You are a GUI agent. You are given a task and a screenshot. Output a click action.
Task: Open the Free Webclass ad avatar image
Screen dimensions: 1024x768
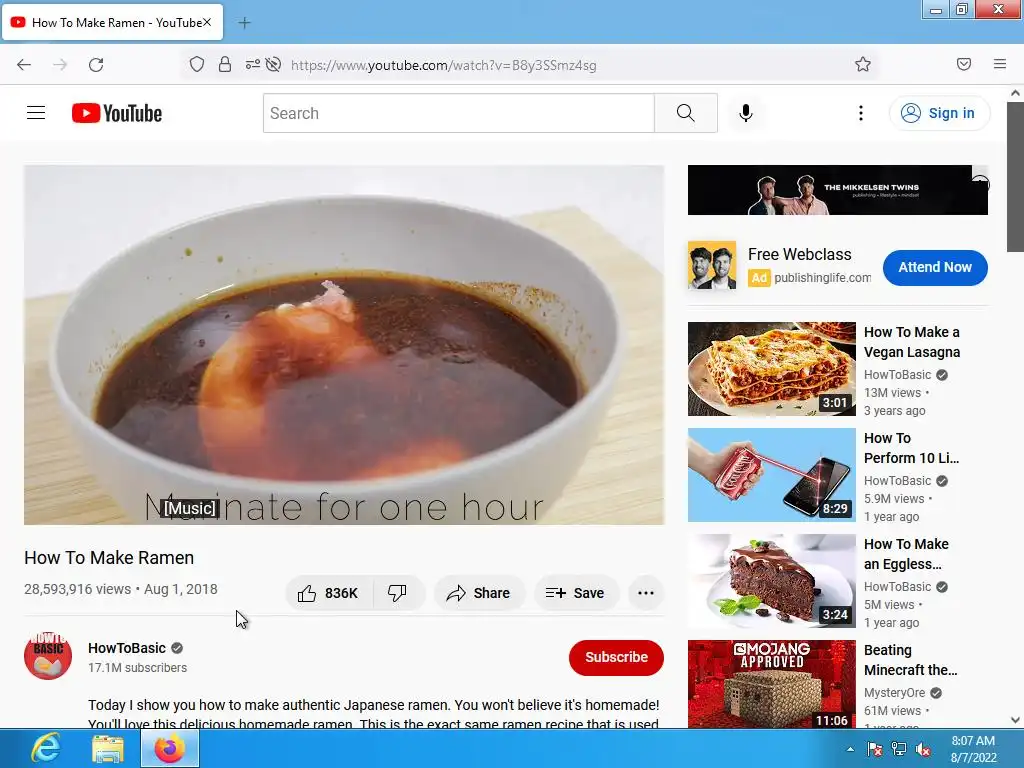click(712, 265)
